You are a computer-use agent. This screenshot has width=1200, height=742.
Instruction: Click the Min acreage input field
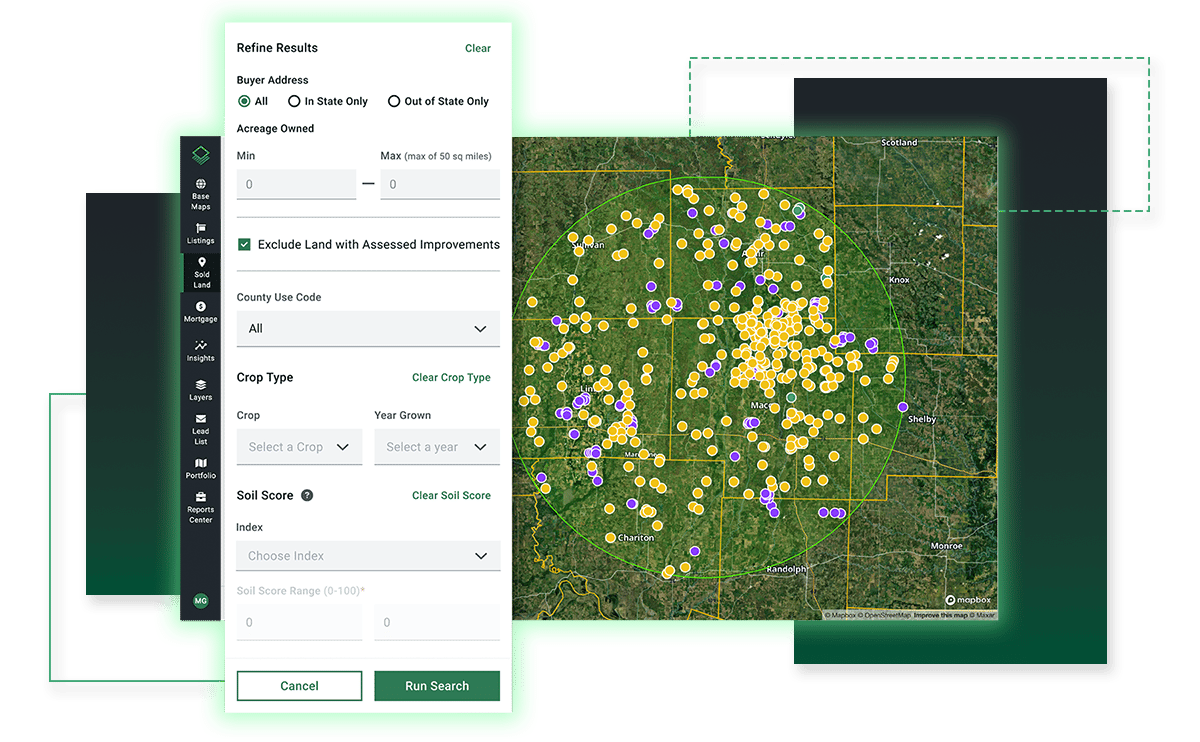point(296,184)
